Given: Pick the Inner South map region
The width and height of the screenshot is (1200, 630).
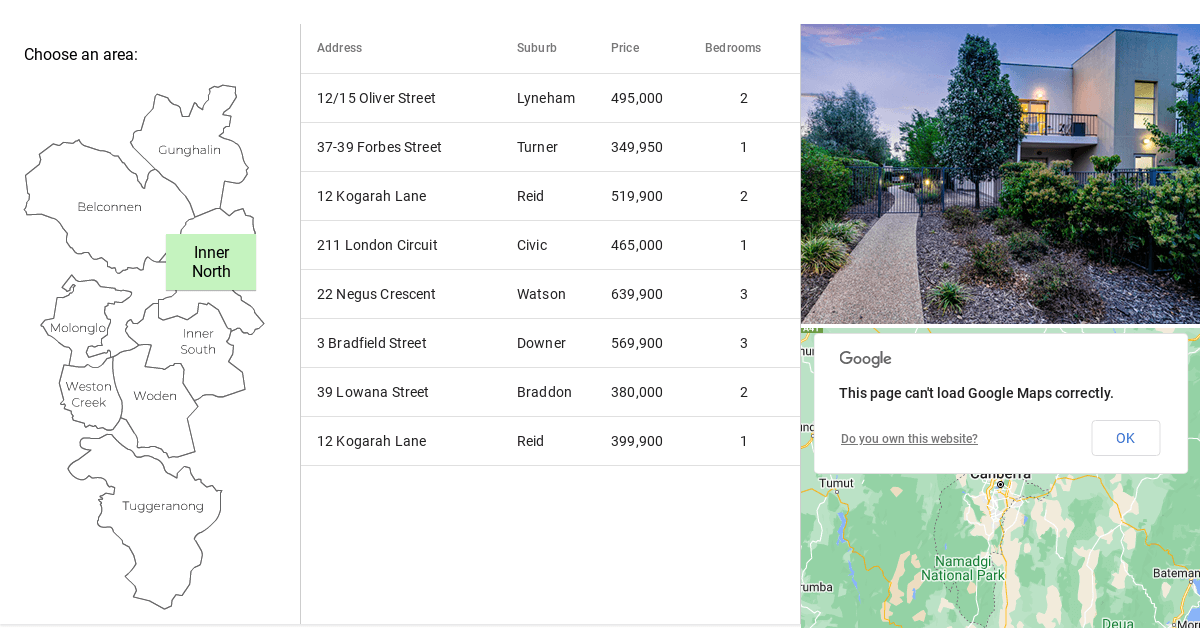Looking at the screenshot, I should (x=198, y=341).
